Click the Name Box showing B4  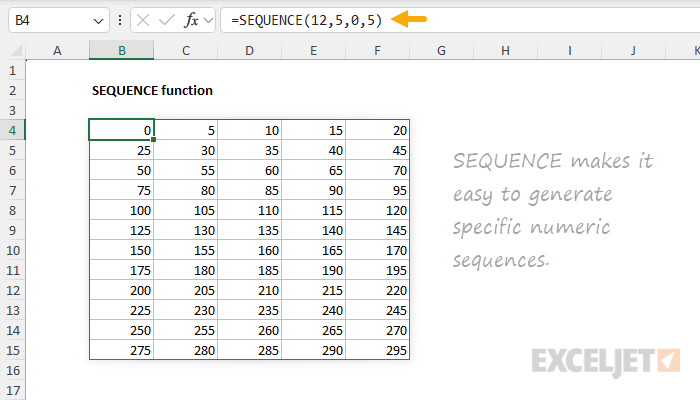point(58,20)
